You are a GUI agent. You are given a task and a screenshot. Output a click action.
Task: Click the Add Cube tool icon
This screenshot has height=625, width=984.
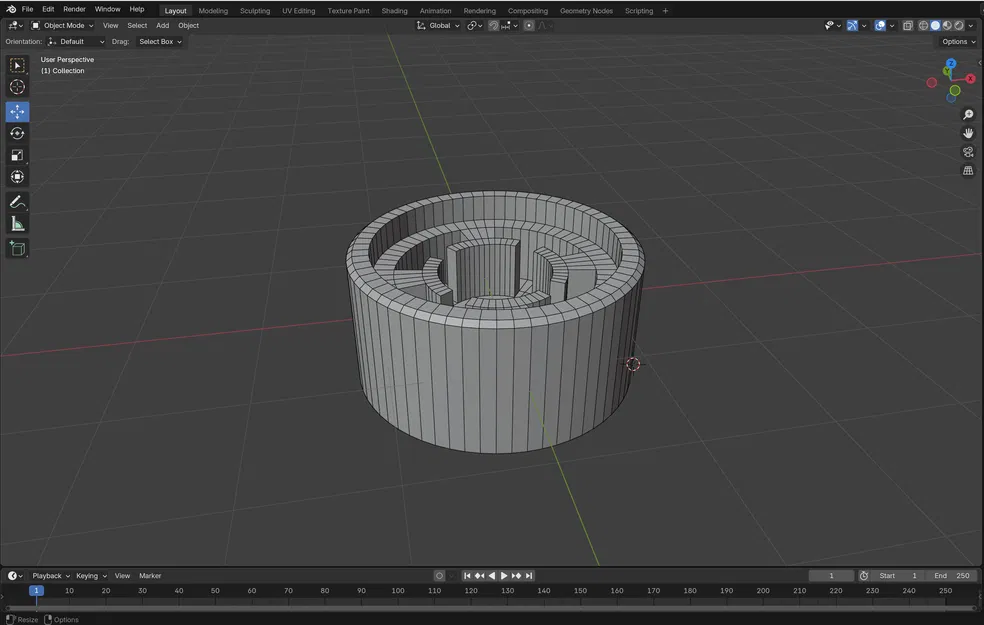tap(17, 248)
